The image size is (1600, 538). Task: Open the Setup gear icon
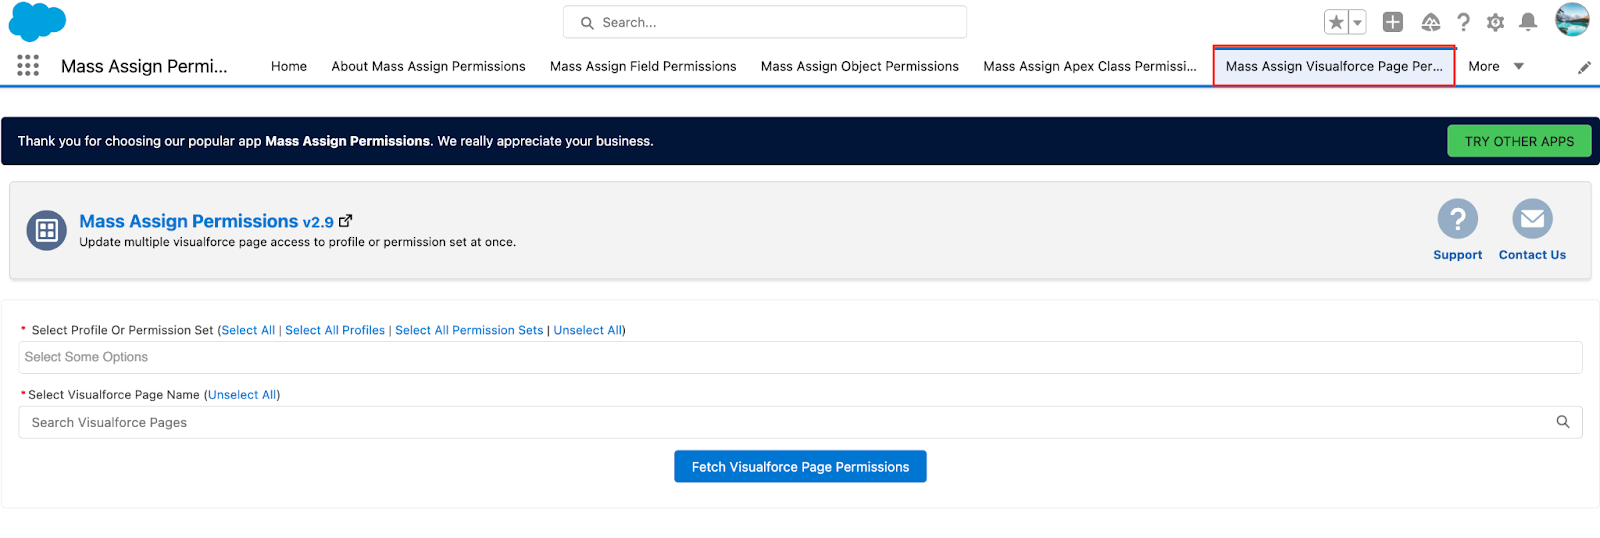[1495, 22]
